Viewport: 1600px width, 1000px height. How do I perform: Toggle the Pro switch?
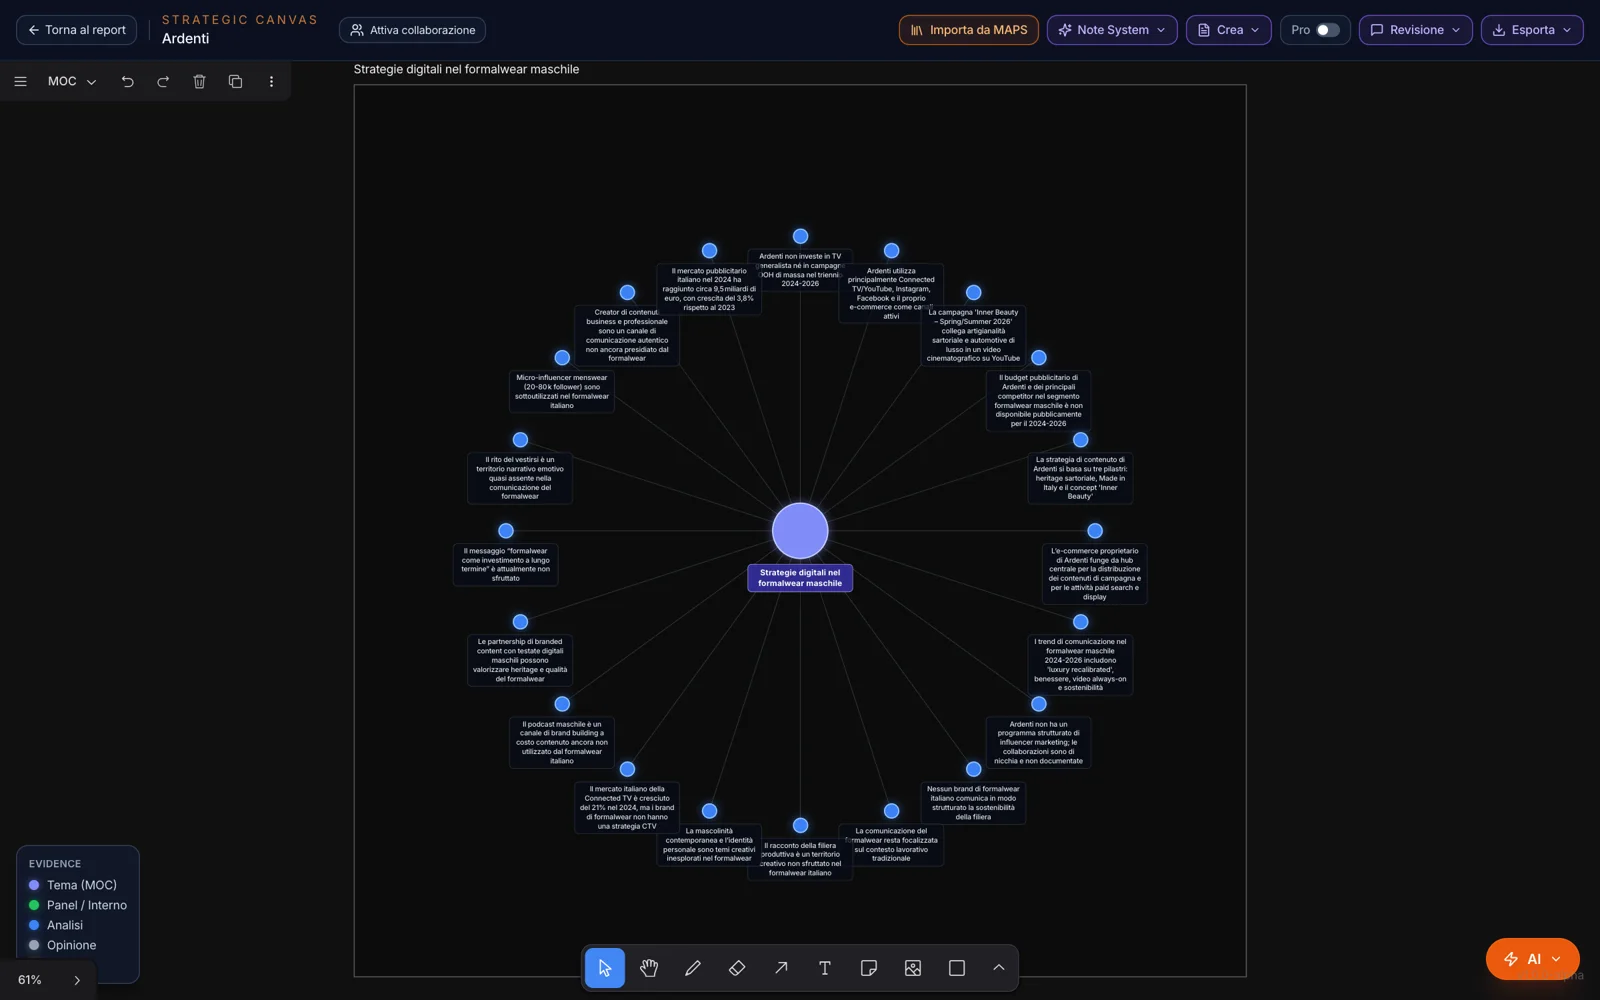1327,30
